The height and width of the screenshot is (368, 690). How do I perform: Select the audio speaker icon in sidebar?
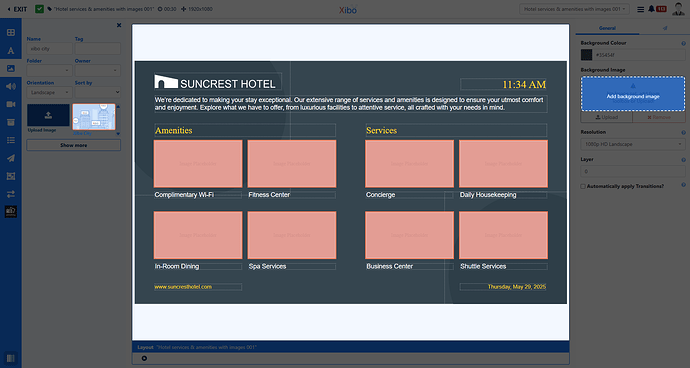coord(11,86)
